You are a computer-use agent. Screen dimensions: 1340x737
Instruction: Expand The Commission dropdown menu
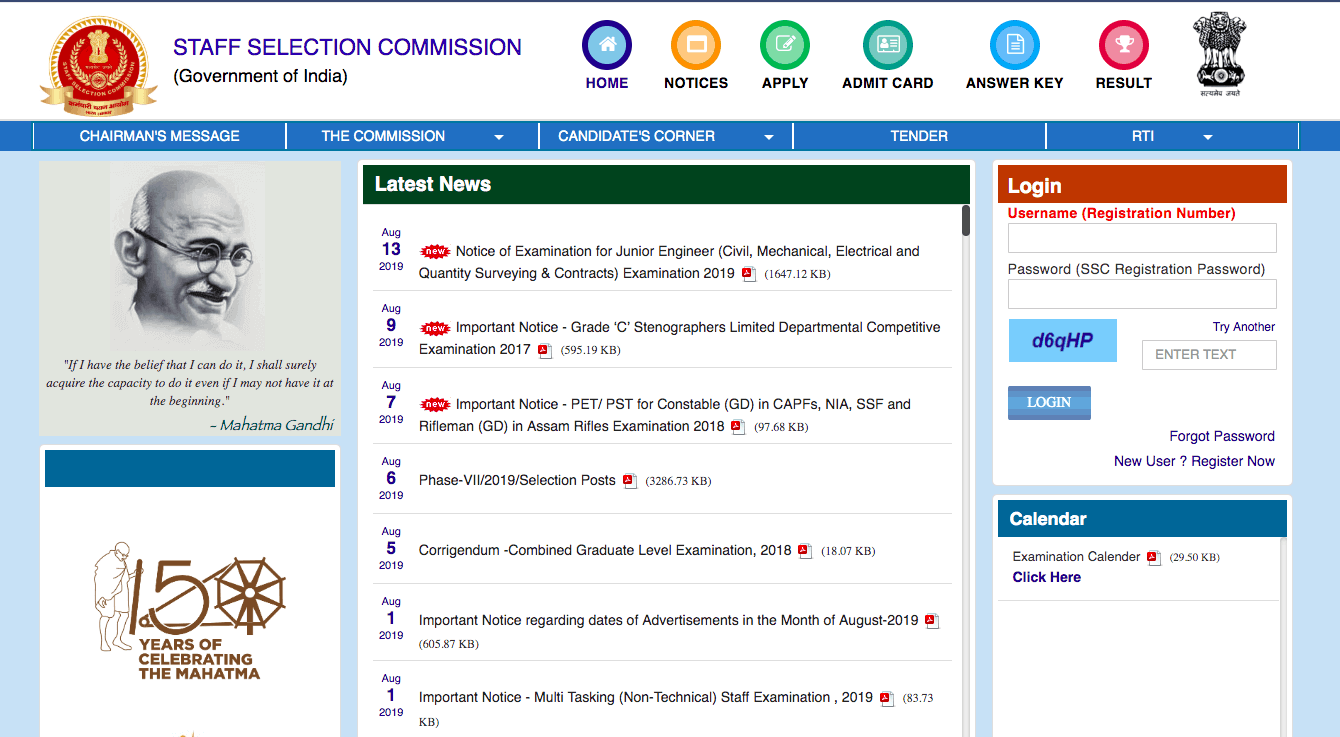(x=499, y=137)
